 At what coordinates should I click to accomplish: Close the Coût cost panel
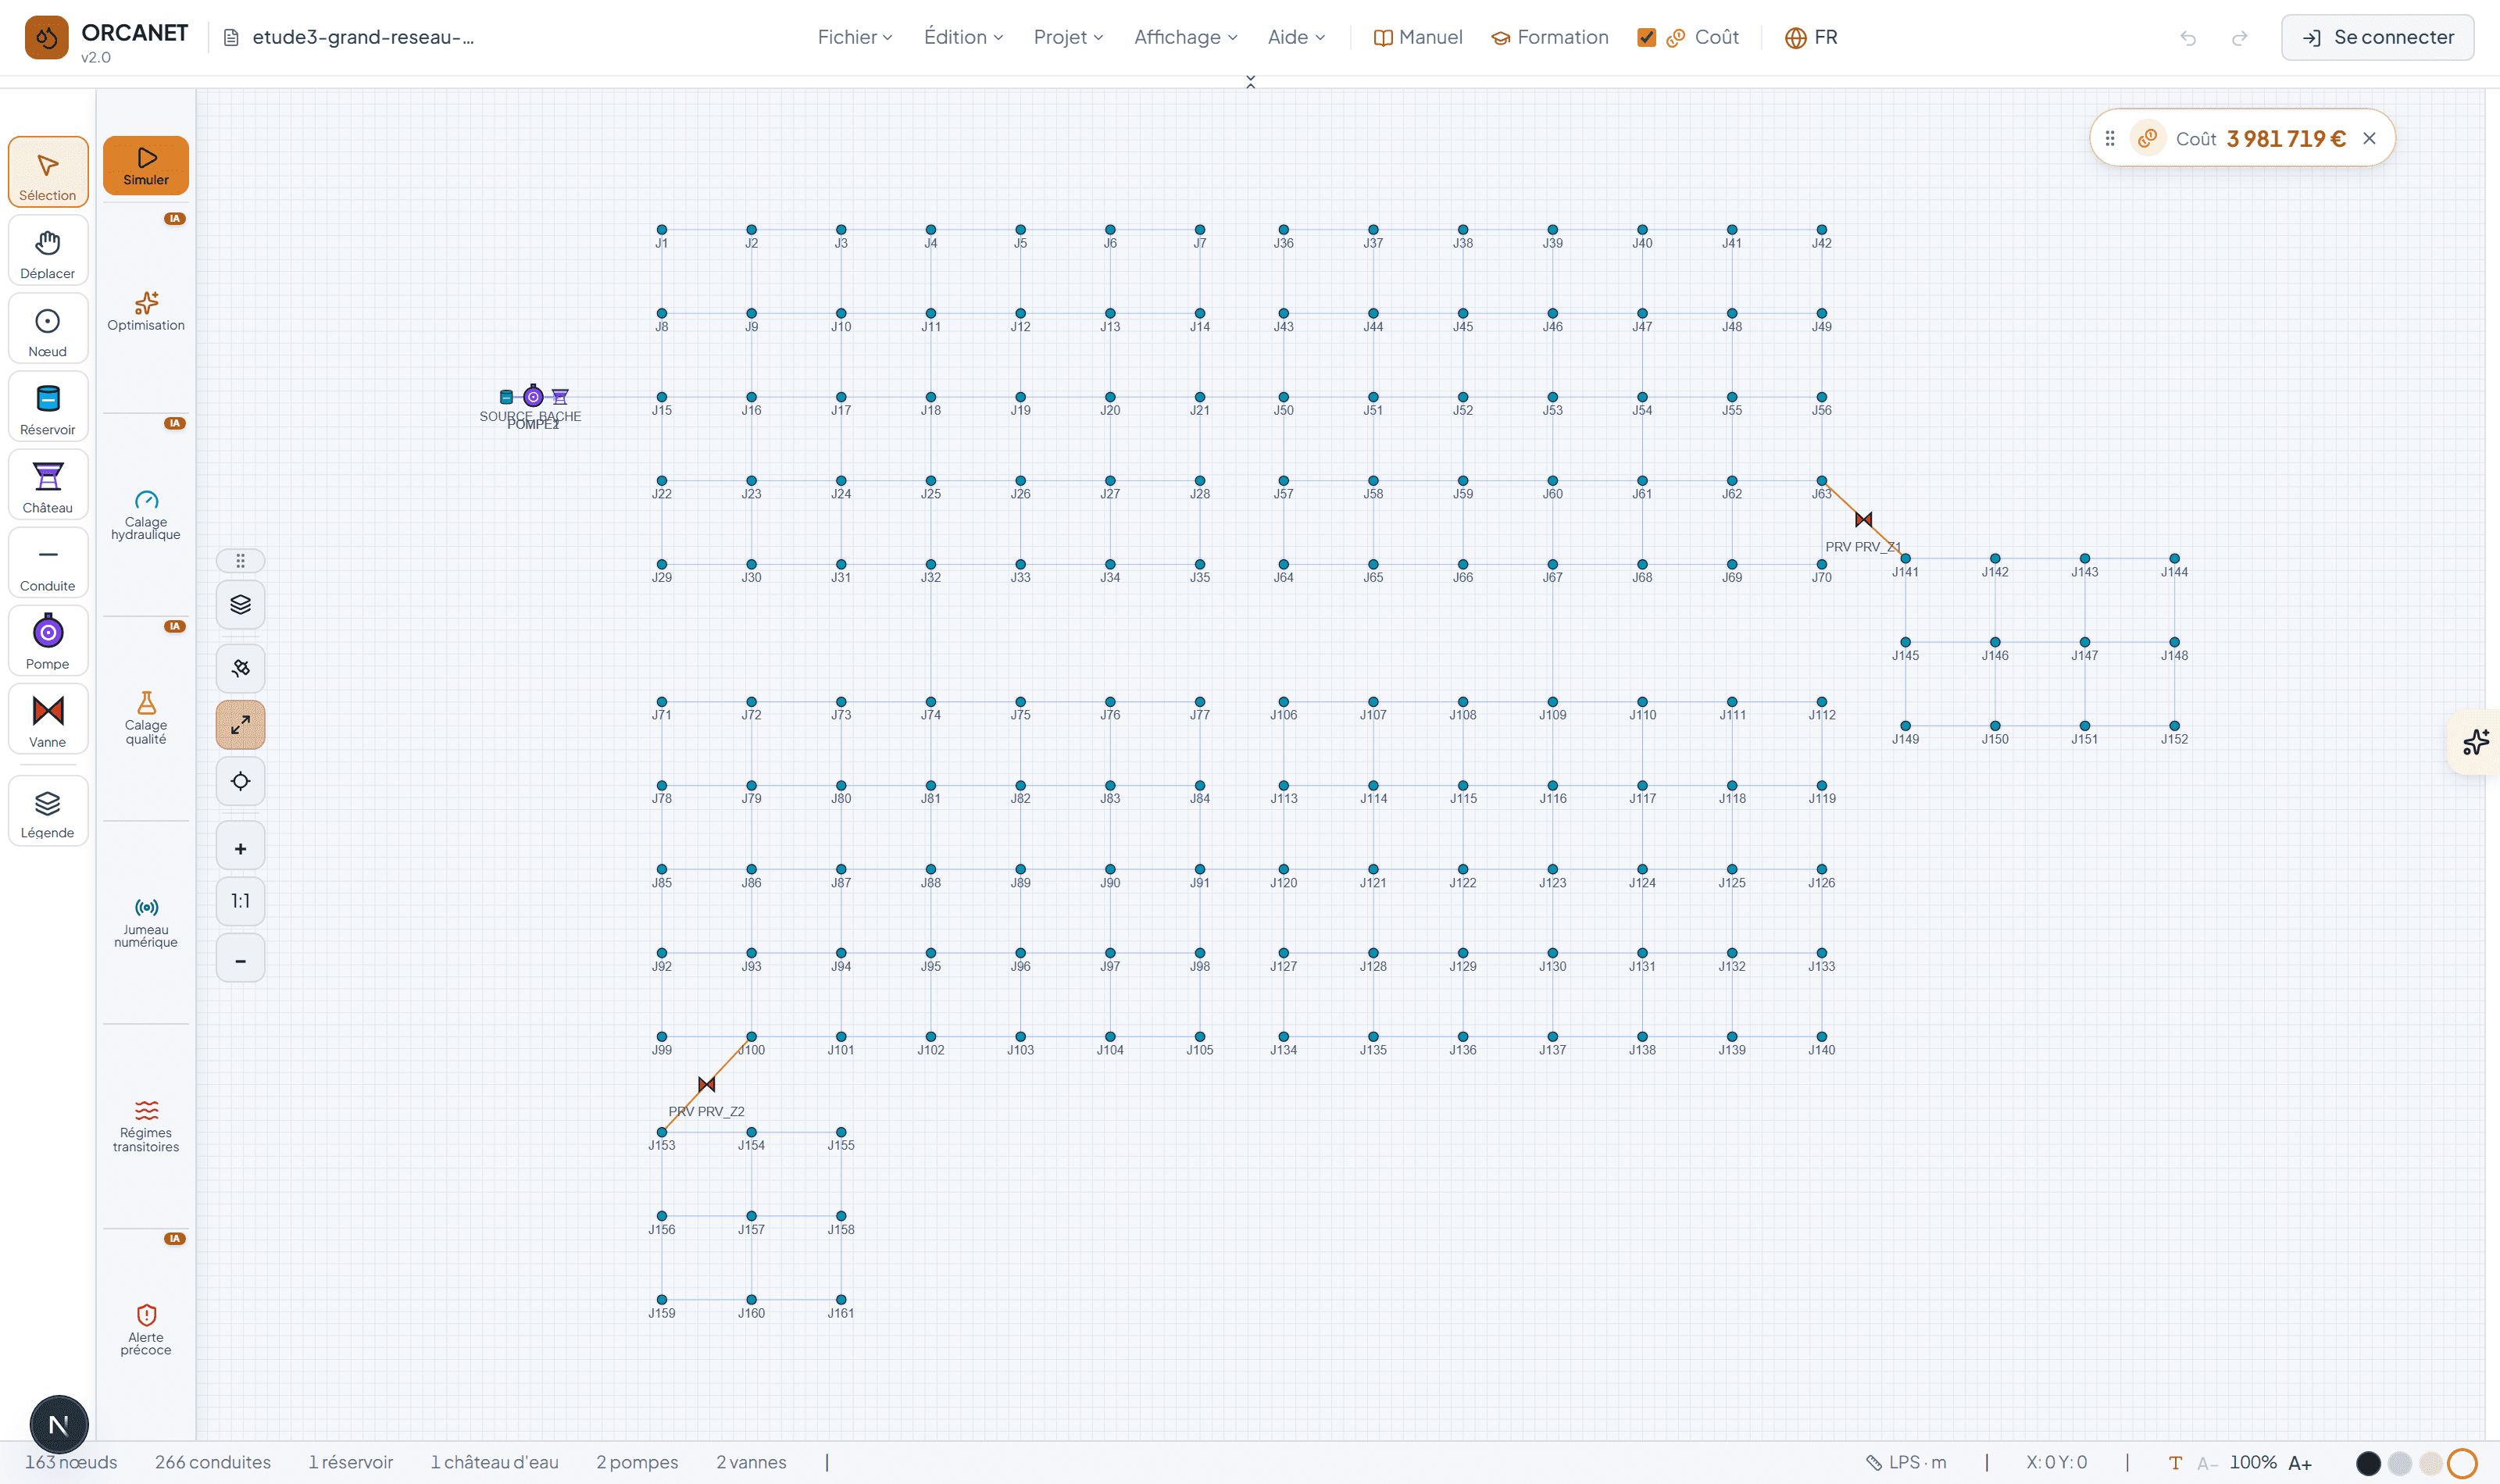pos(2369,138)
